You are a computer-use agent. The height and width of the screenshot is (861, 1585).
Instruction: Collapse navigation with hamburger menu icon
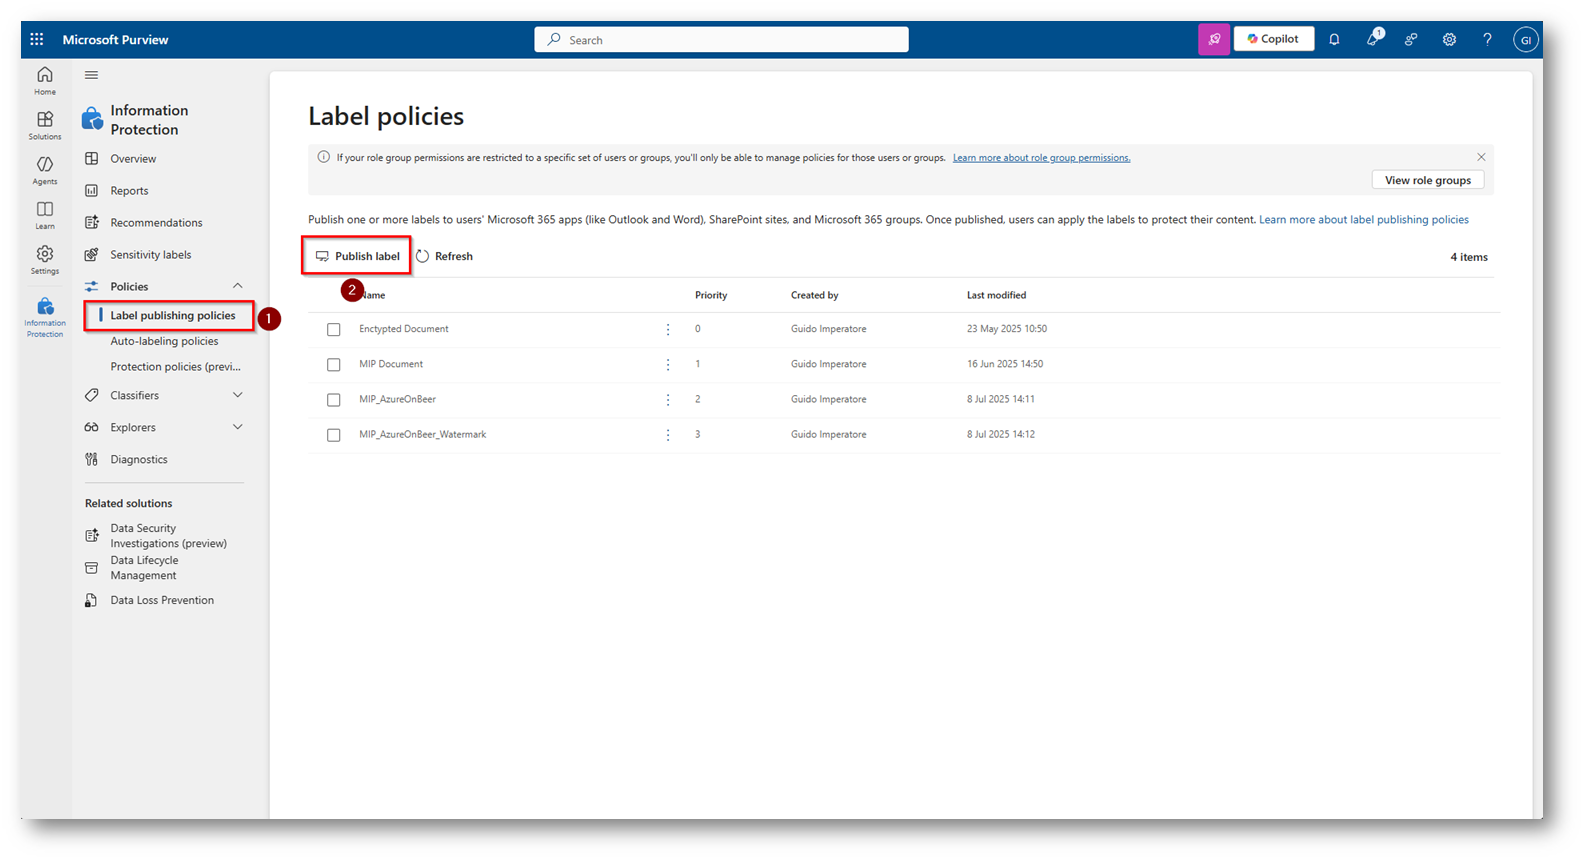91,75
